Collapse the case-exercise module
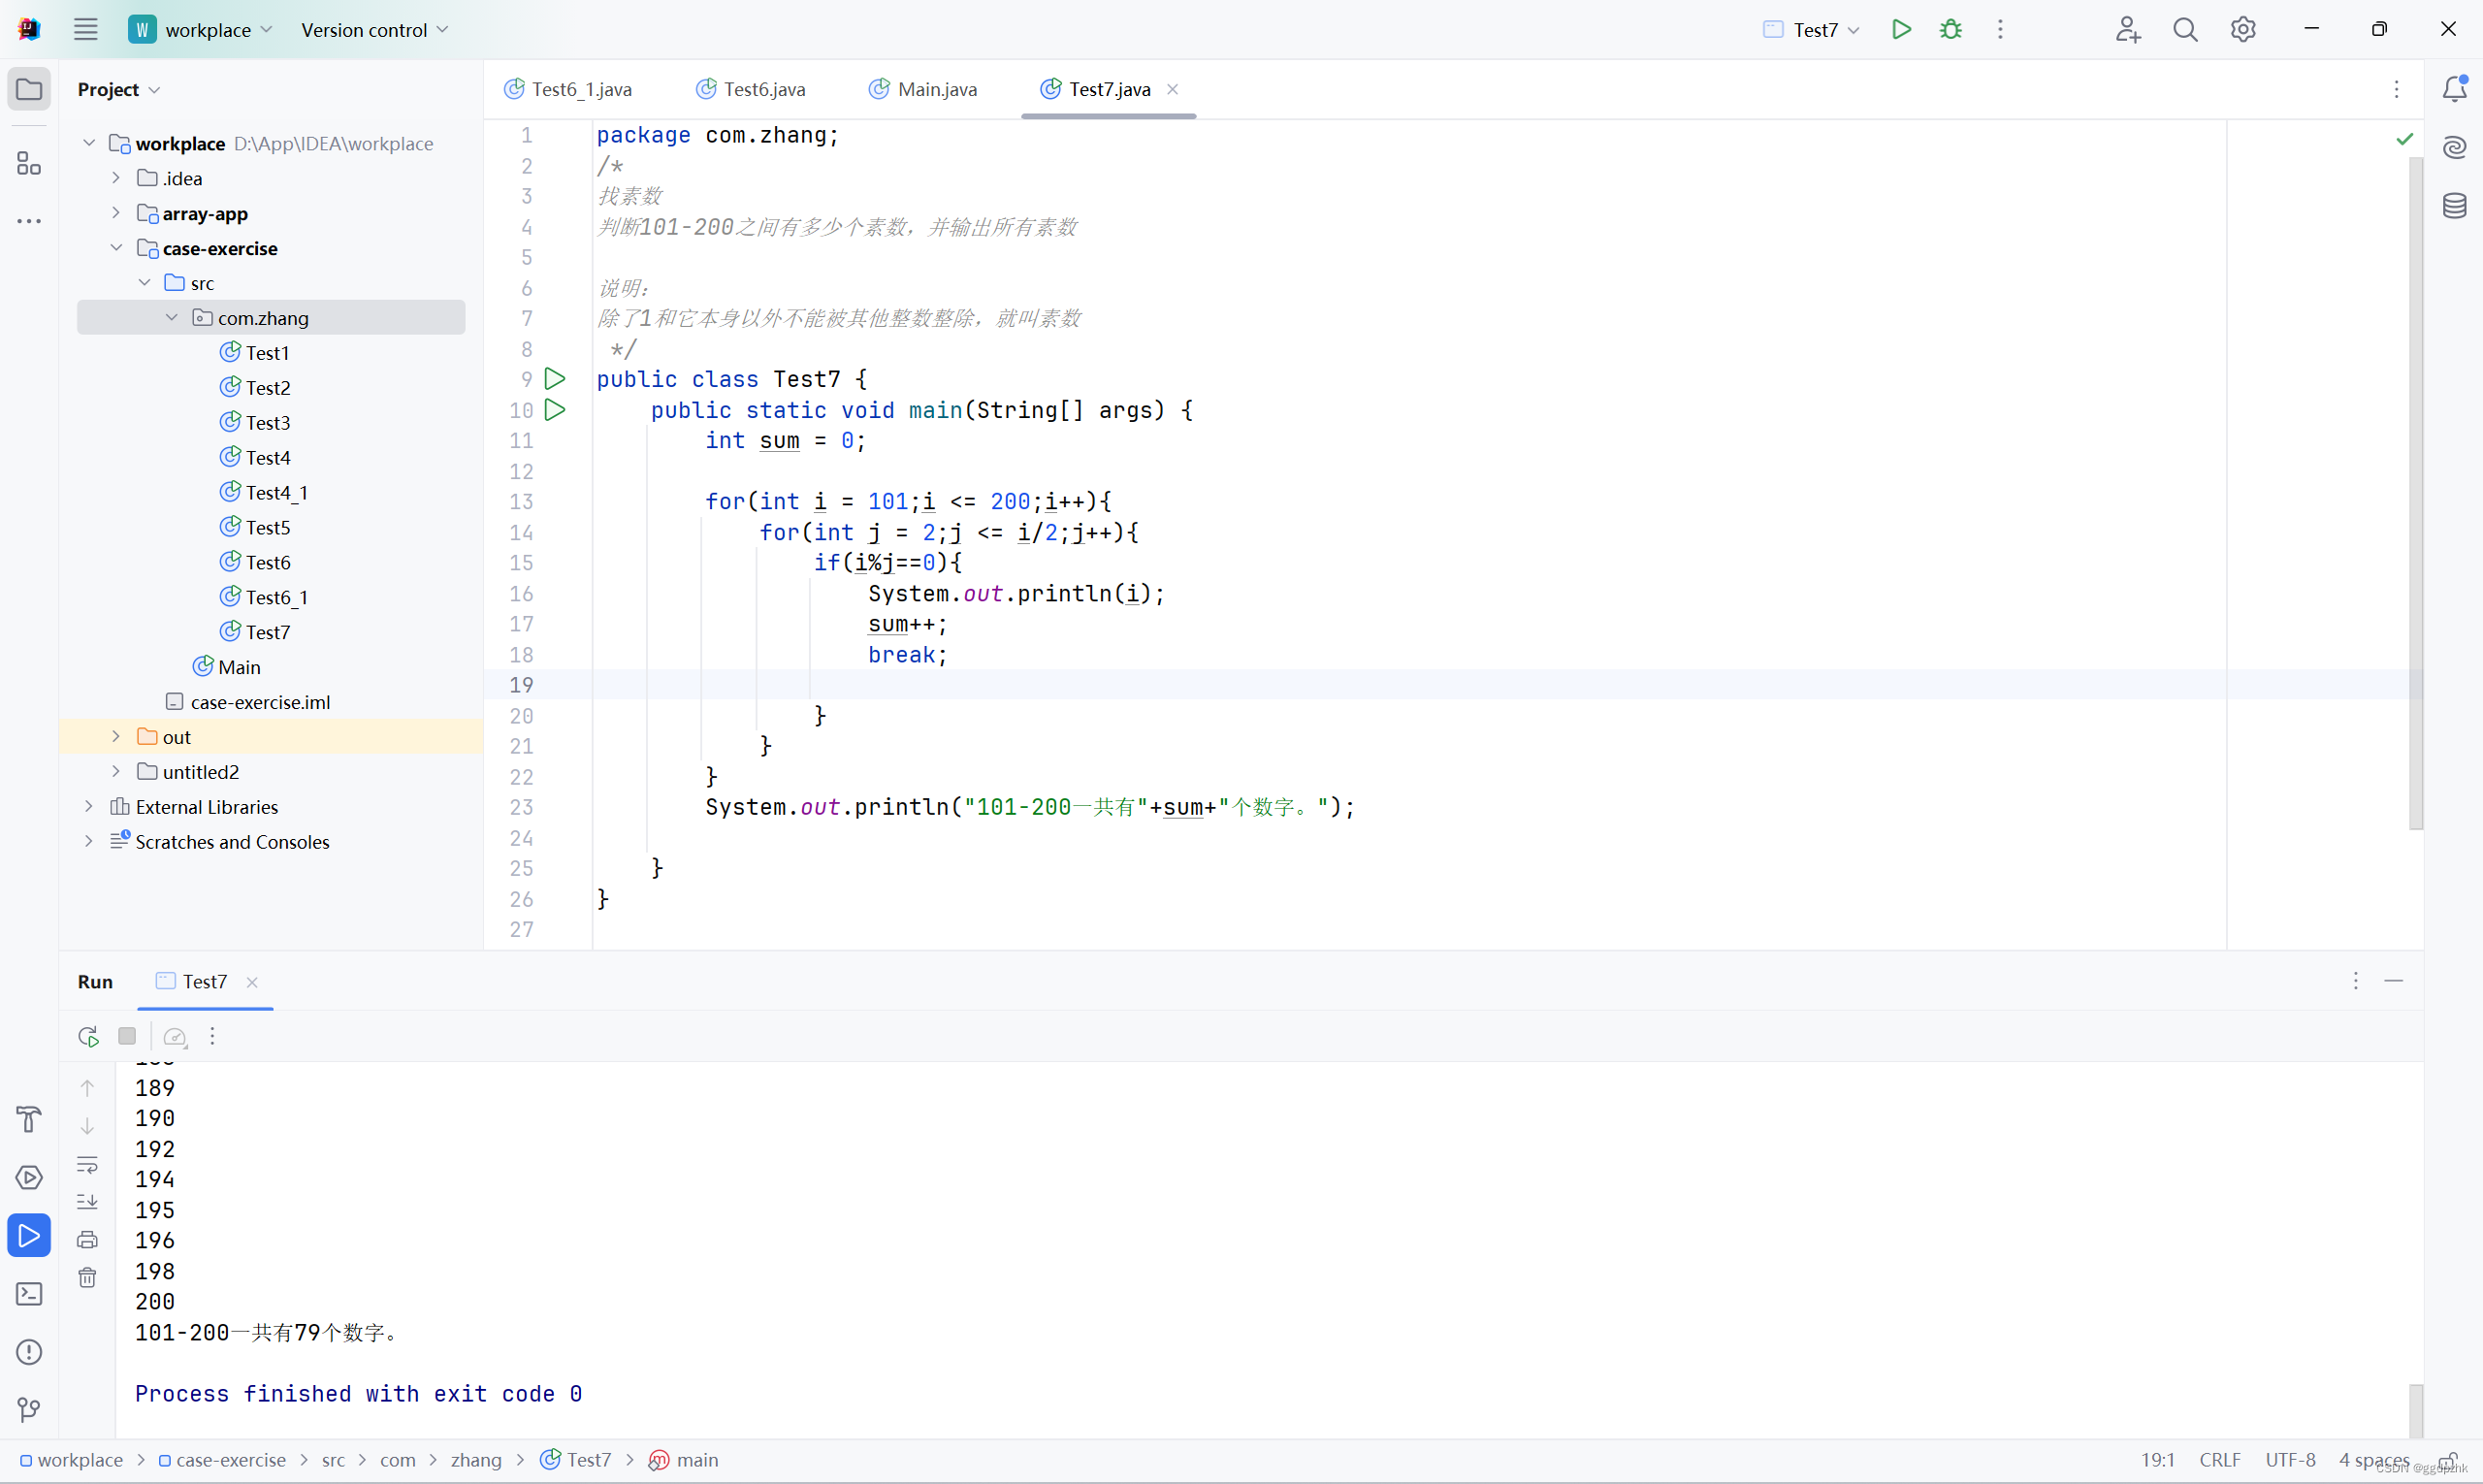The width and height of the screenshot is (2483, 1484). [x=116, y=248]
